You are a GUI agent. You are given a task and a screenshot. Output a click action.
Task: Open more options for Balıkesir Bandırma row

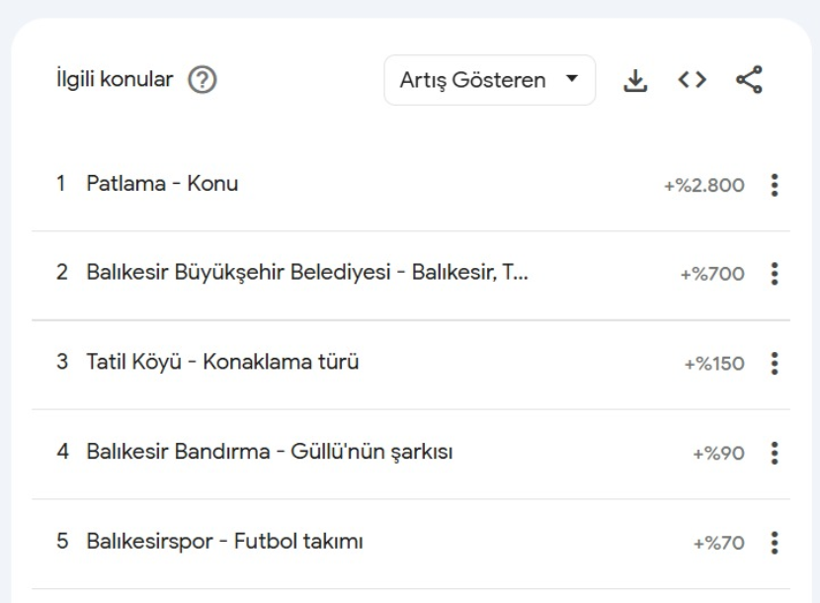click(x=774, y=453)
